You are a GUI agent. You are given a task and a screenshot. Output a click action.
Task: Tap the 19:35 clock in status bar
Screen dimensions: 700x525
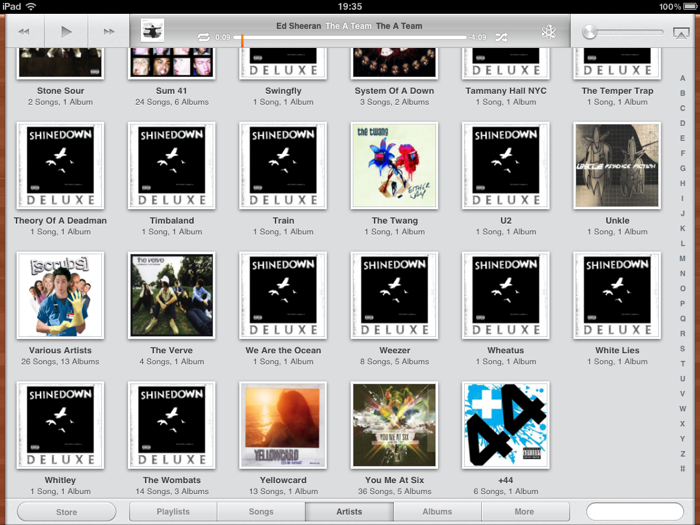click(350, 7)
